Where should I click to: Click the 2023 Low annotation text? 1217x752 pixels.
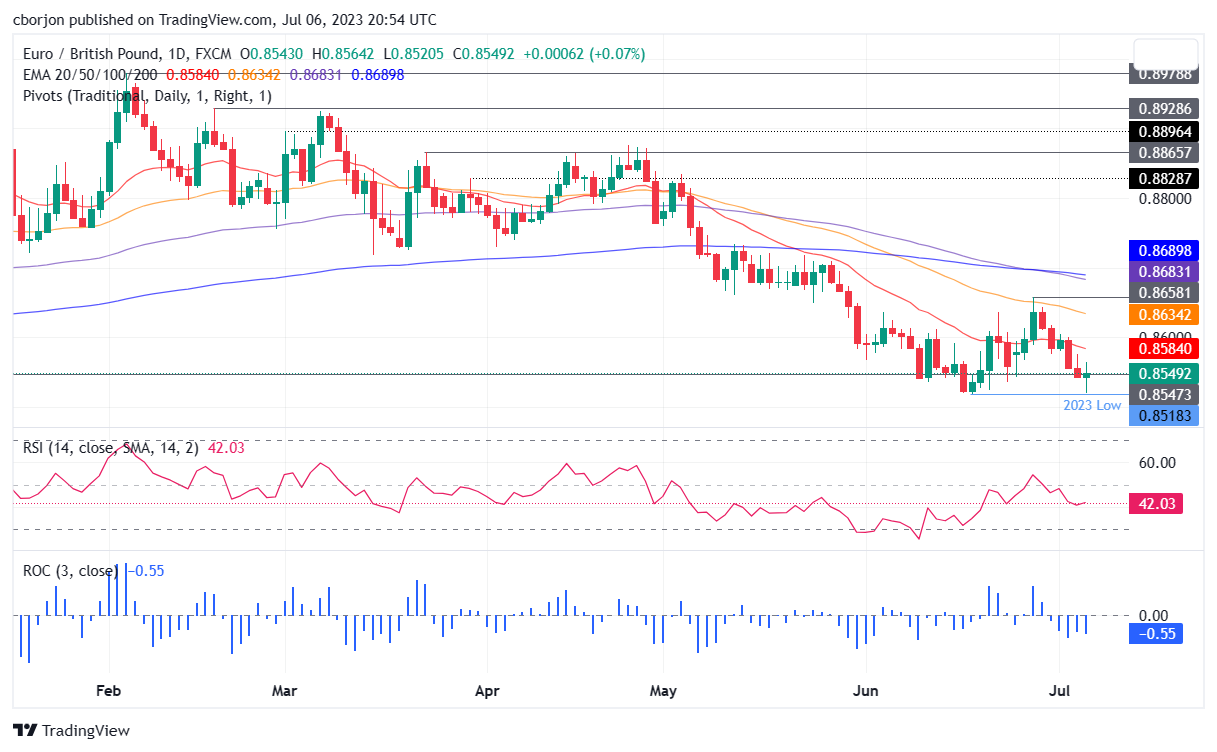click(x=1092, y=406)
